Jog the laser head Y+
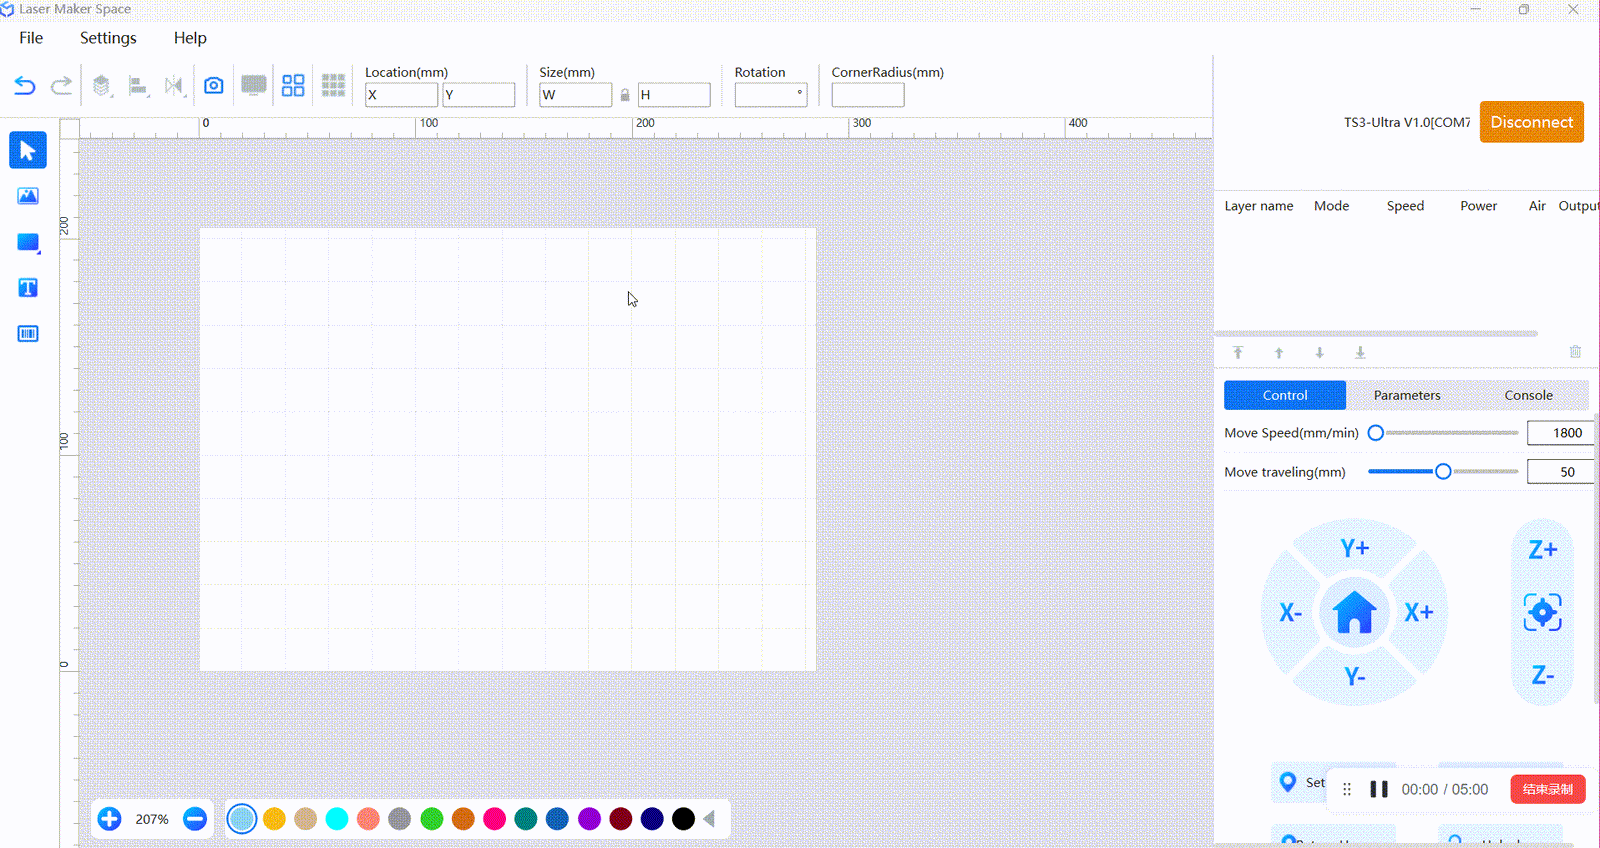 [x=1355, y=548]
